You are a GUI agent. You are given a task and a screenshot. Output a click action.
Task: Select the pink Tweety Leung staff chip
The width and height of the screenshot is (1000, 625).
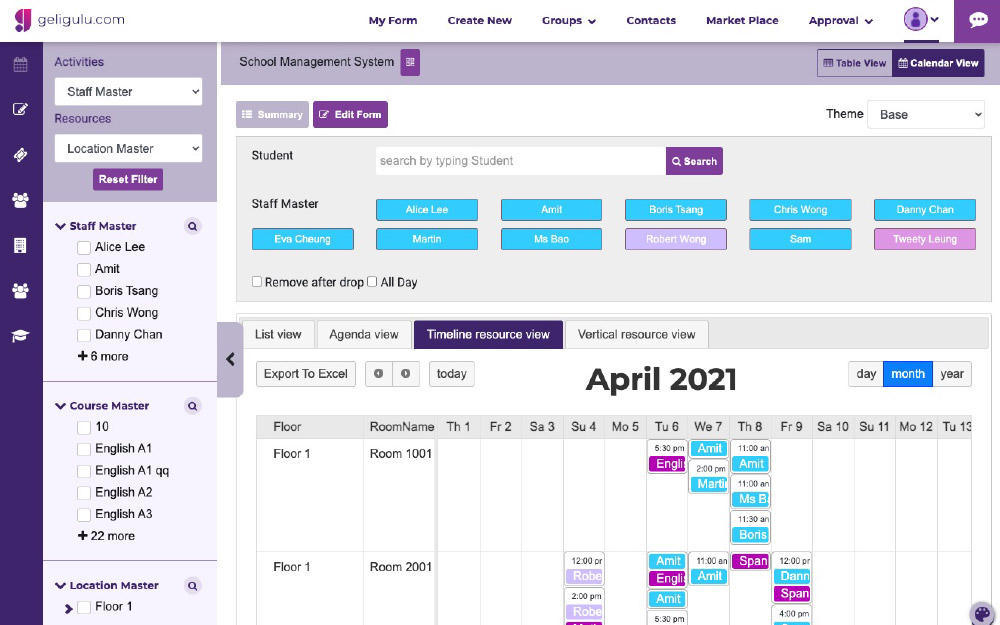pos(925,239)
